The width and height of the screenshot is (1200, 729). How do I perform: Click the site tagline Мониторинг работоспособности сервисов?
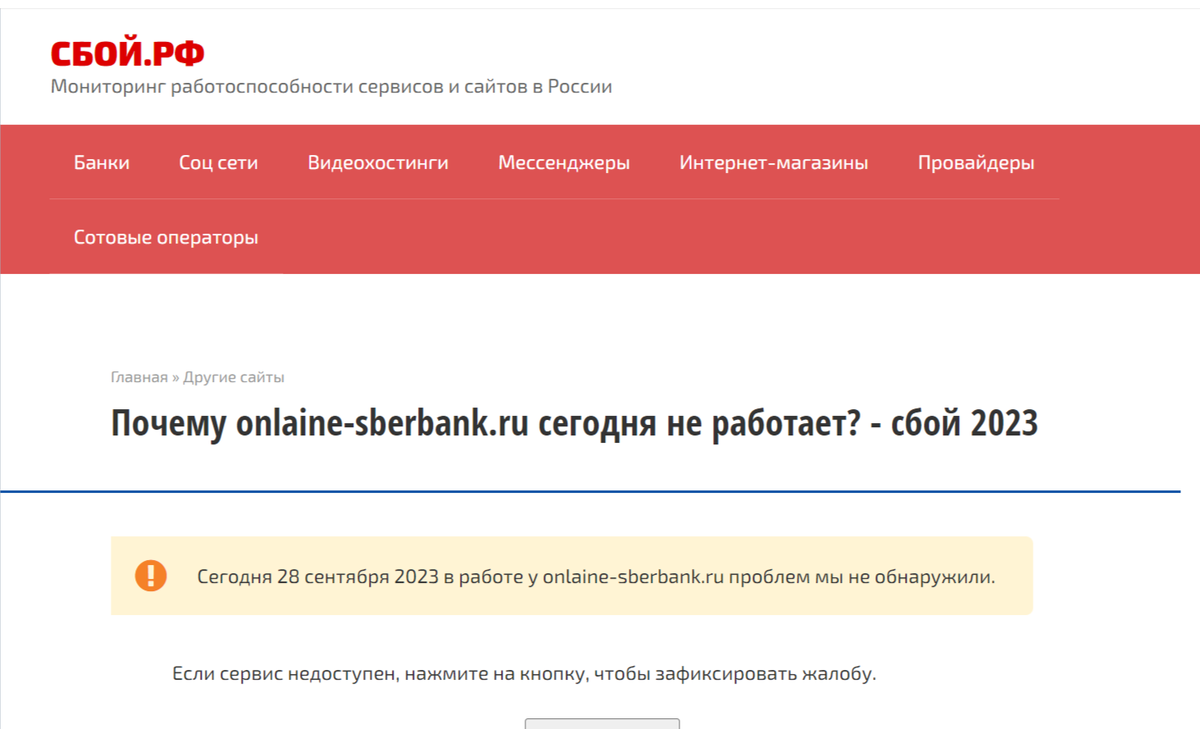click(x=331, y=87)
